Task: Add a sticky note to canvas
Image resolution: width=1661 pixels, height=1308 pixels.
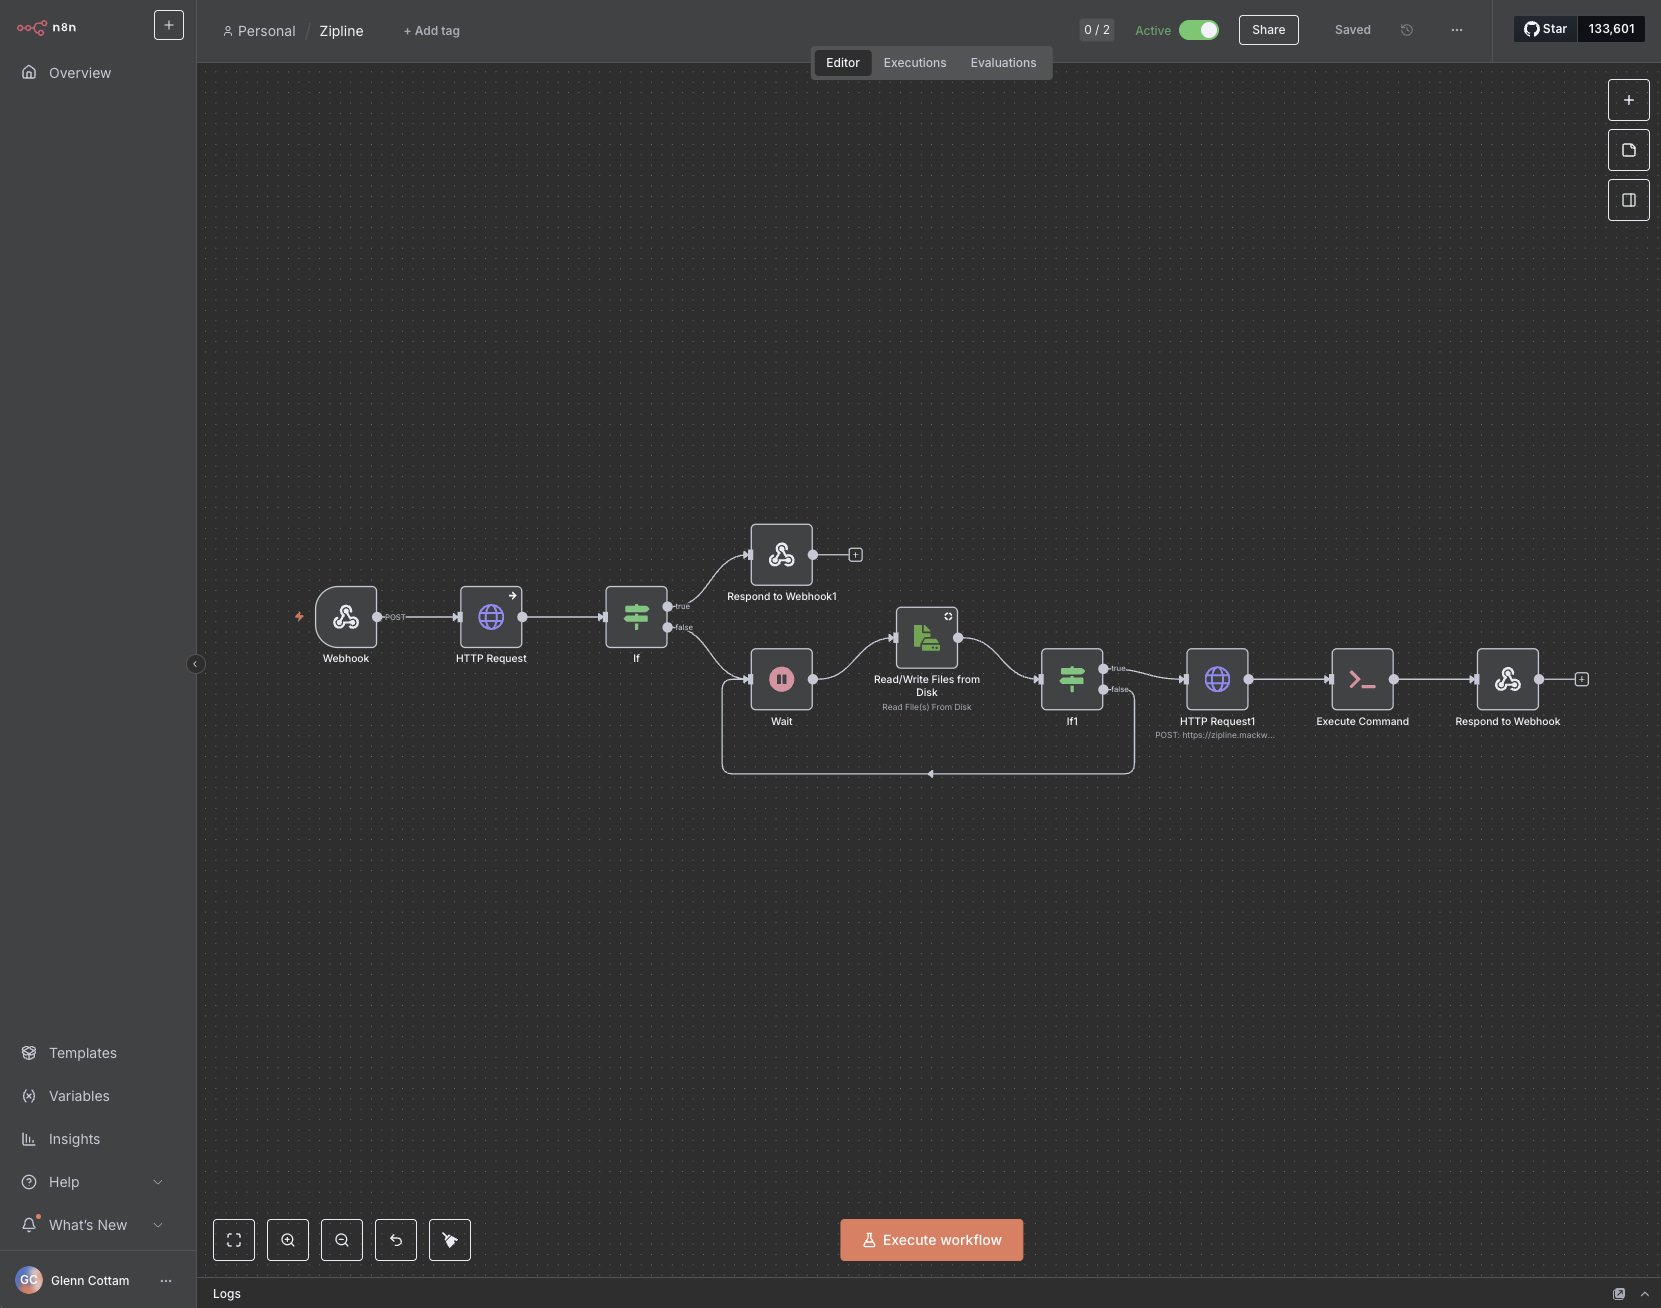Action: (1628, 150)
